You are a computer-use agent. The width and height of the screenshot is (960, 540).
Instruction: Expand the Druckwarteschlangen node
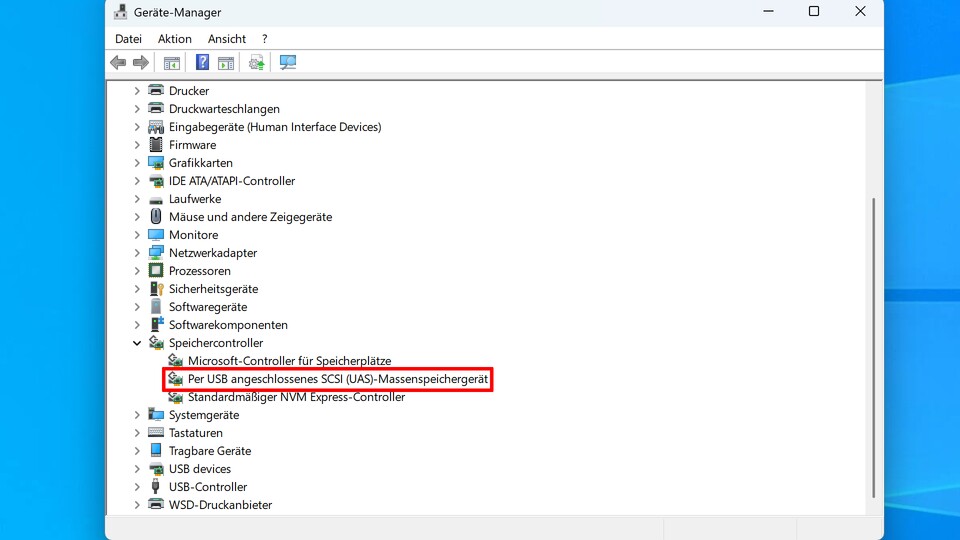pos(137,109)
